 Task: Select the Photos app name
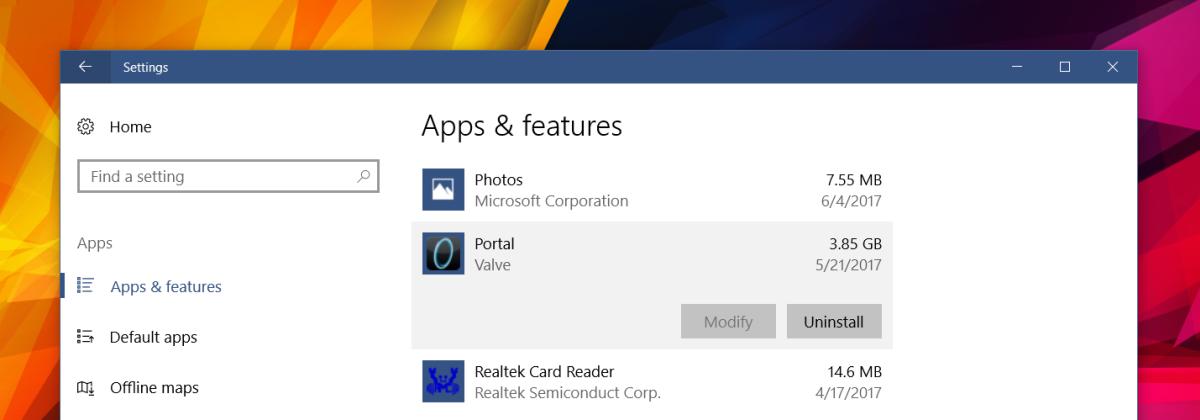[498, 180]
